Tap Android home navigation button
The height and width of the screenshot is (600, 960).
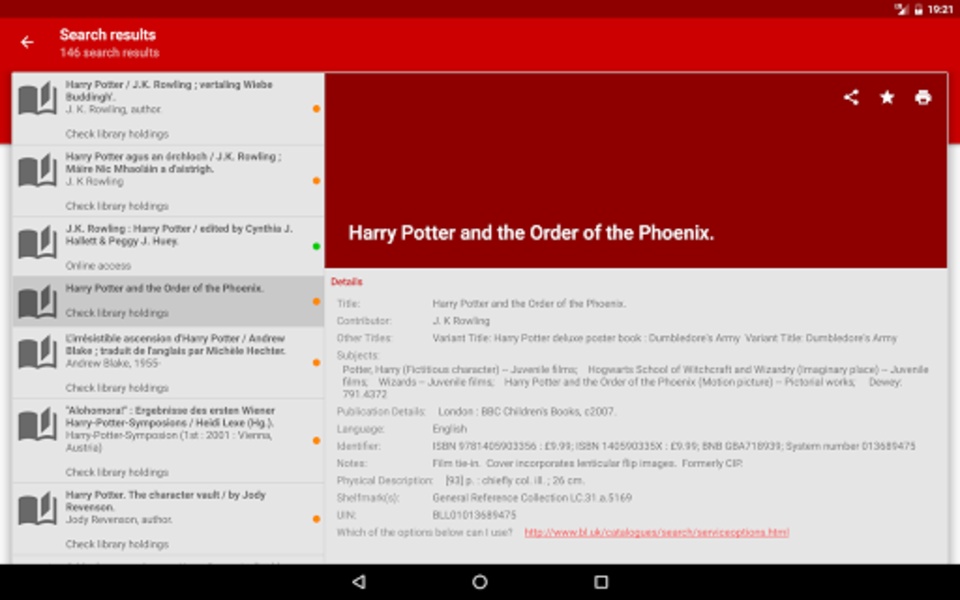[480, 582]
